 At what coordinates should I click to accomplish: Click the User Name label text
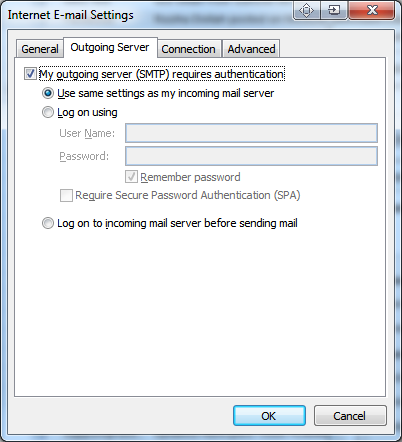pos(87,133)
